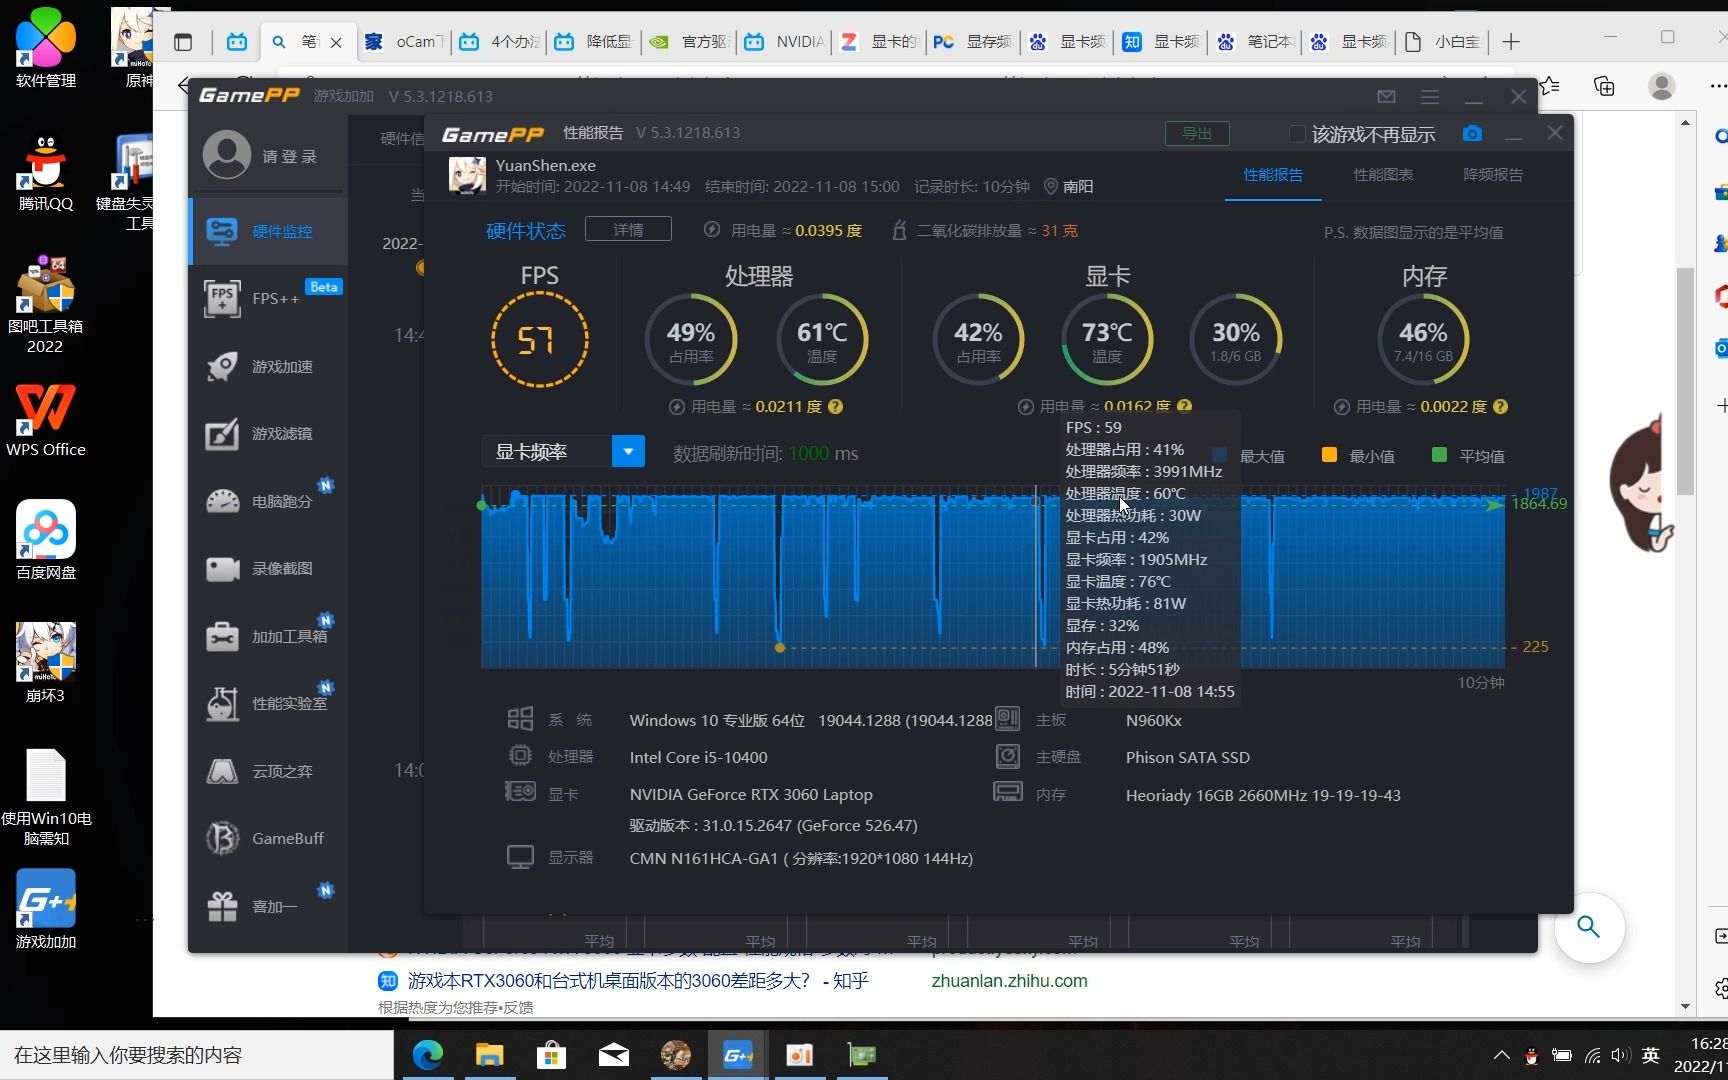
Task: Click help icon beside memory 0.0022 度
Action: 1500,407
